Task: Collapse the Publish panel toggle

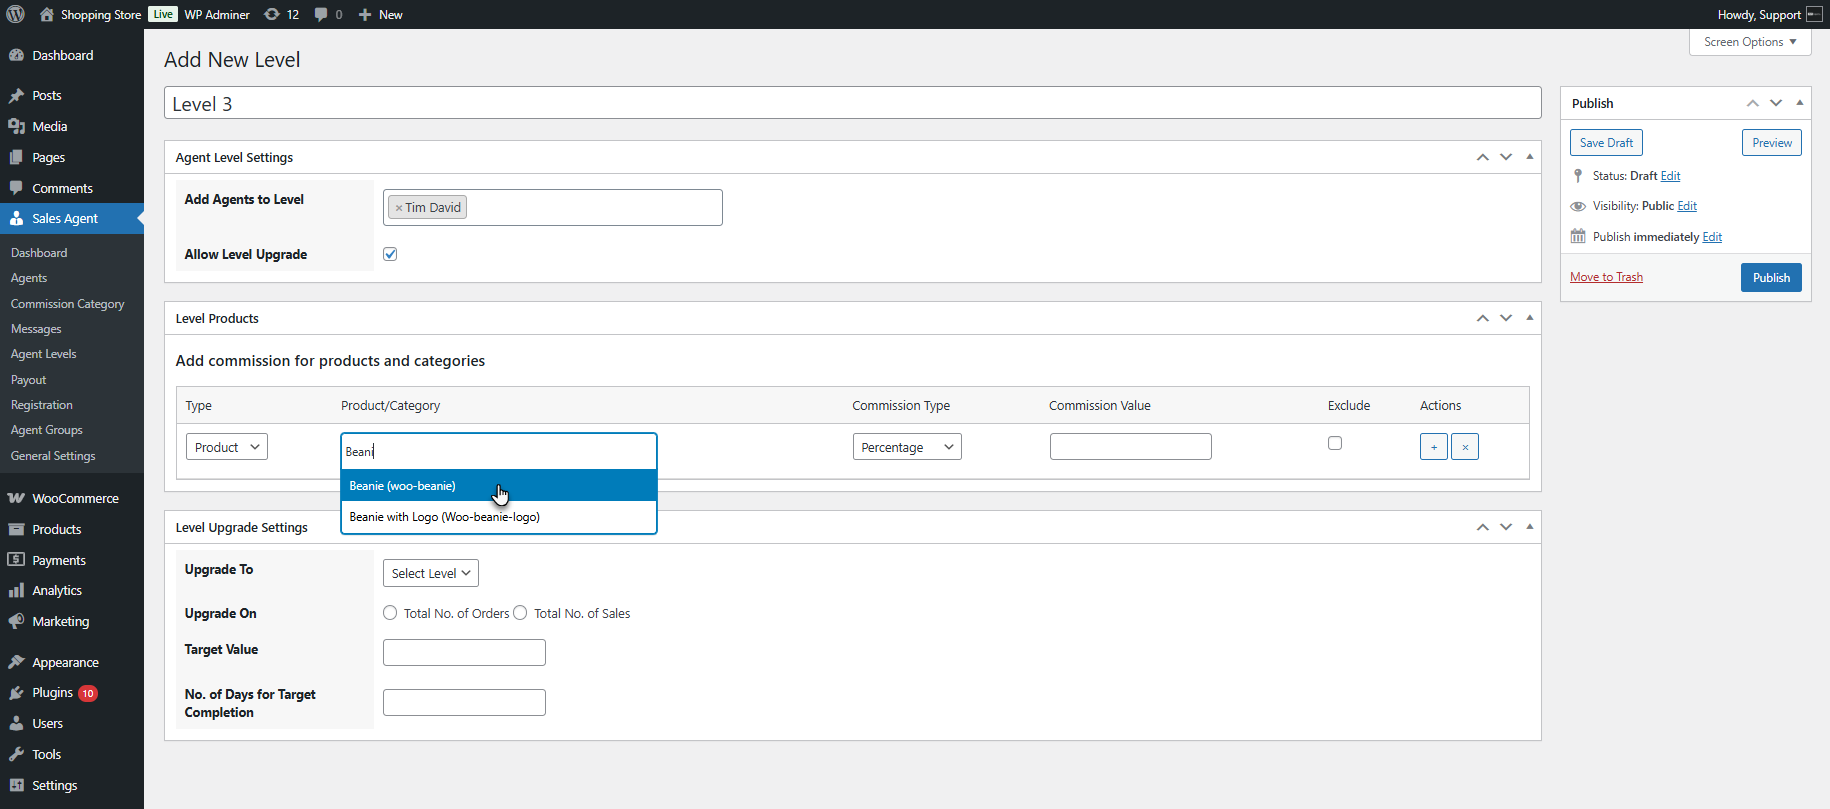Action: tap(1800, 103)
